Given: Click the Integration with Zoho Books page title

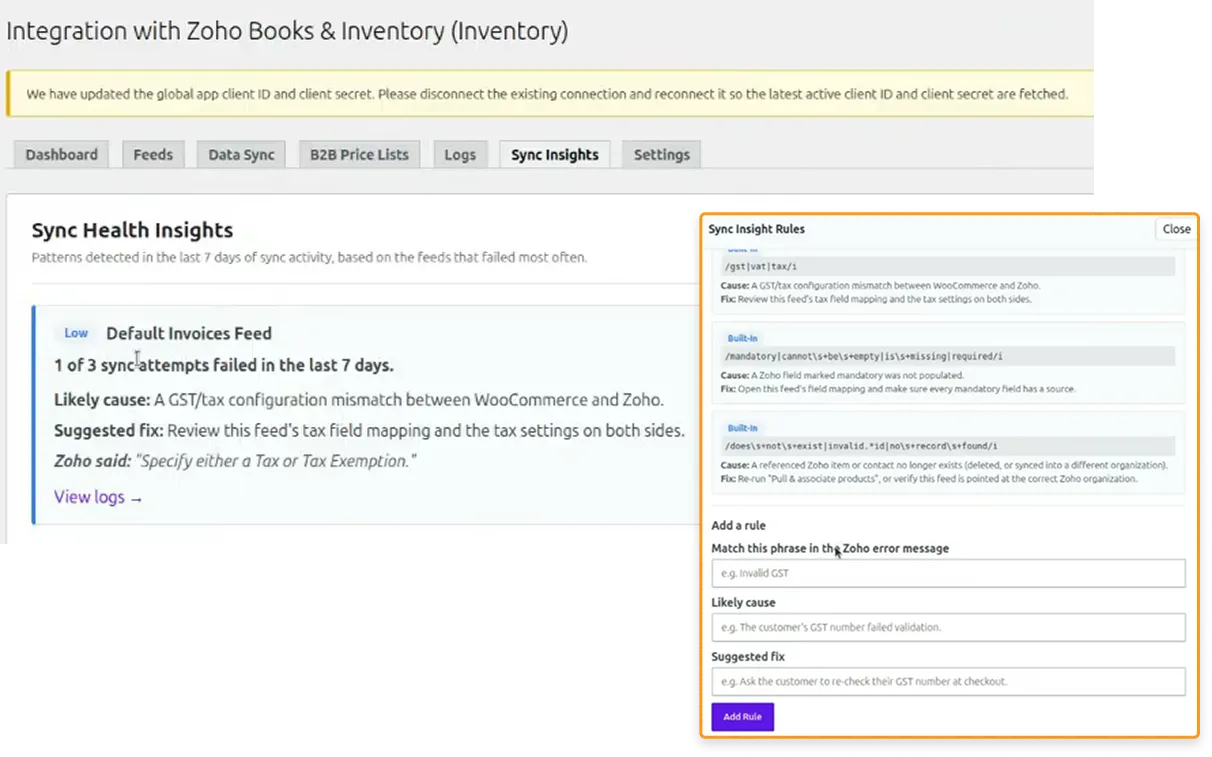Looking at the screenshot, I should click(287, 31).
